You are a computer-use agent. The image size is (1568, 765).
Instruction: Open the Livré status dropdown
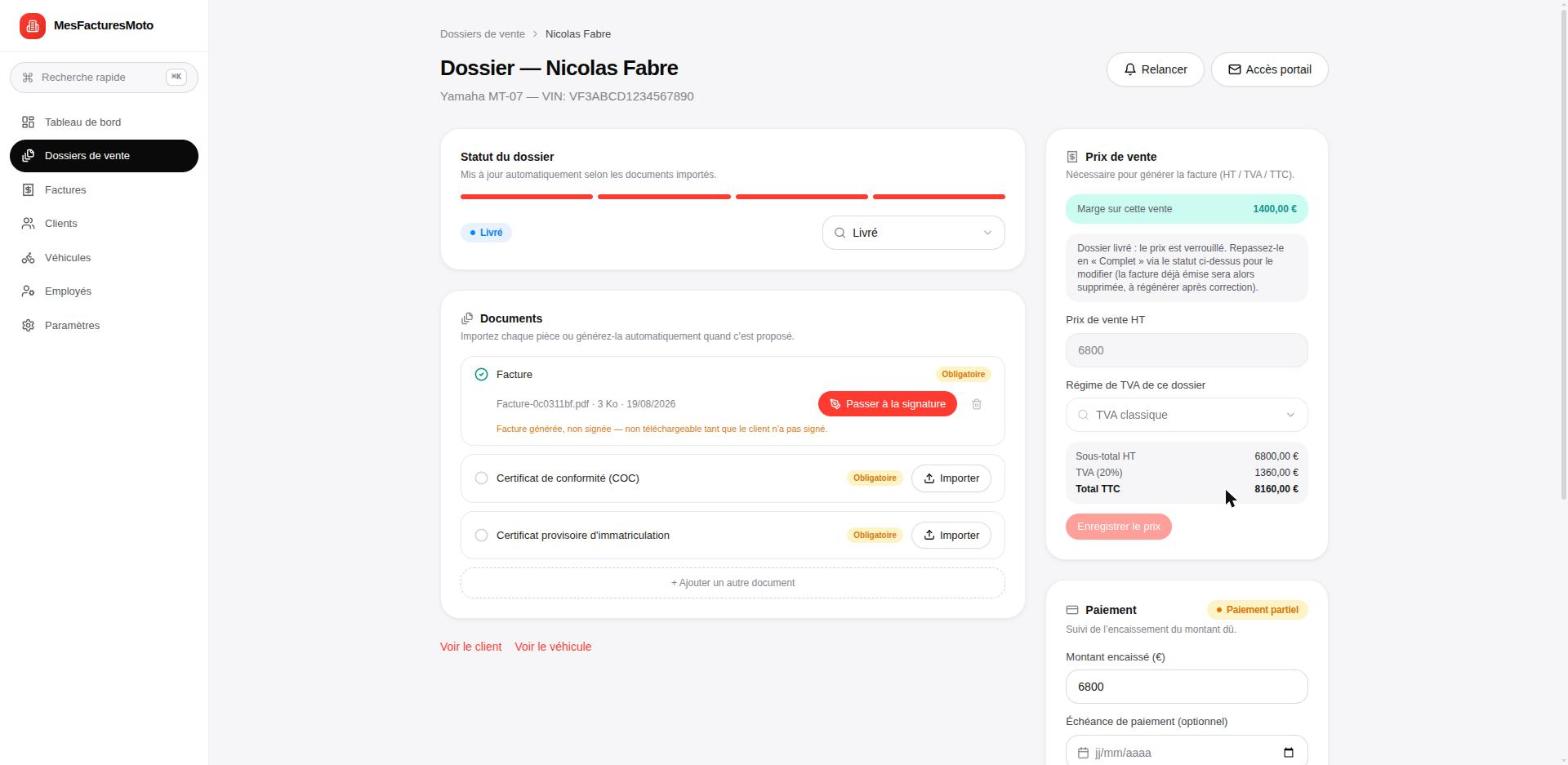click(x=913, y=233)
